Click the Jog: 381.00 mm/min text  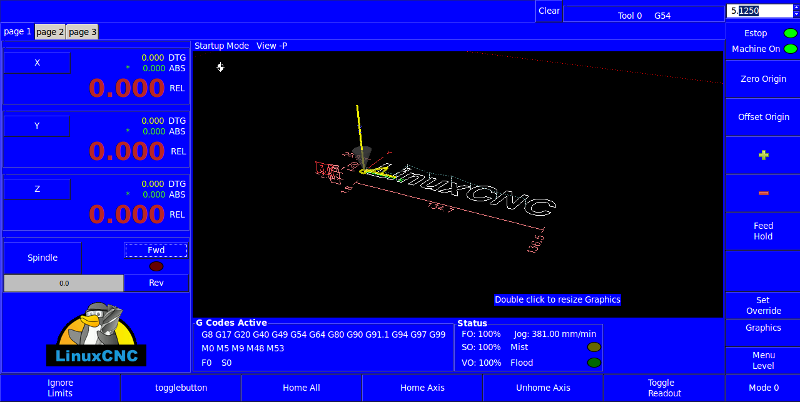555,335
